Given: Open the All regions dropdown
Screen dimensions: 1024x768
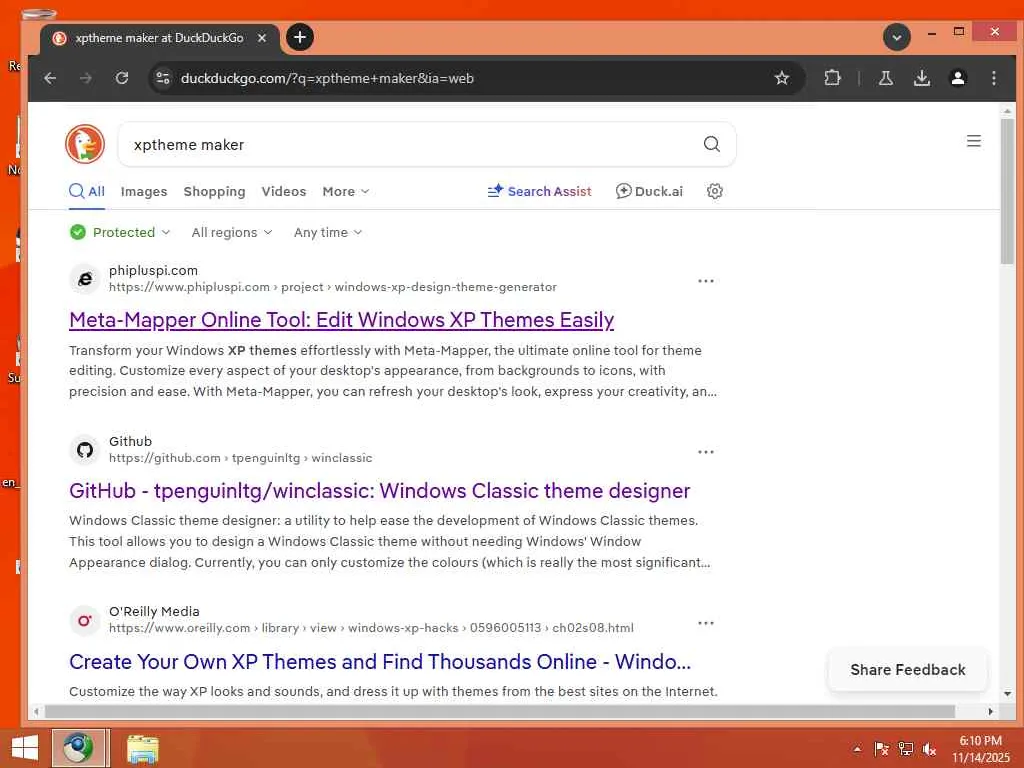Looking at the screenshot, I should pyautogui.click(x=232, y=232).
